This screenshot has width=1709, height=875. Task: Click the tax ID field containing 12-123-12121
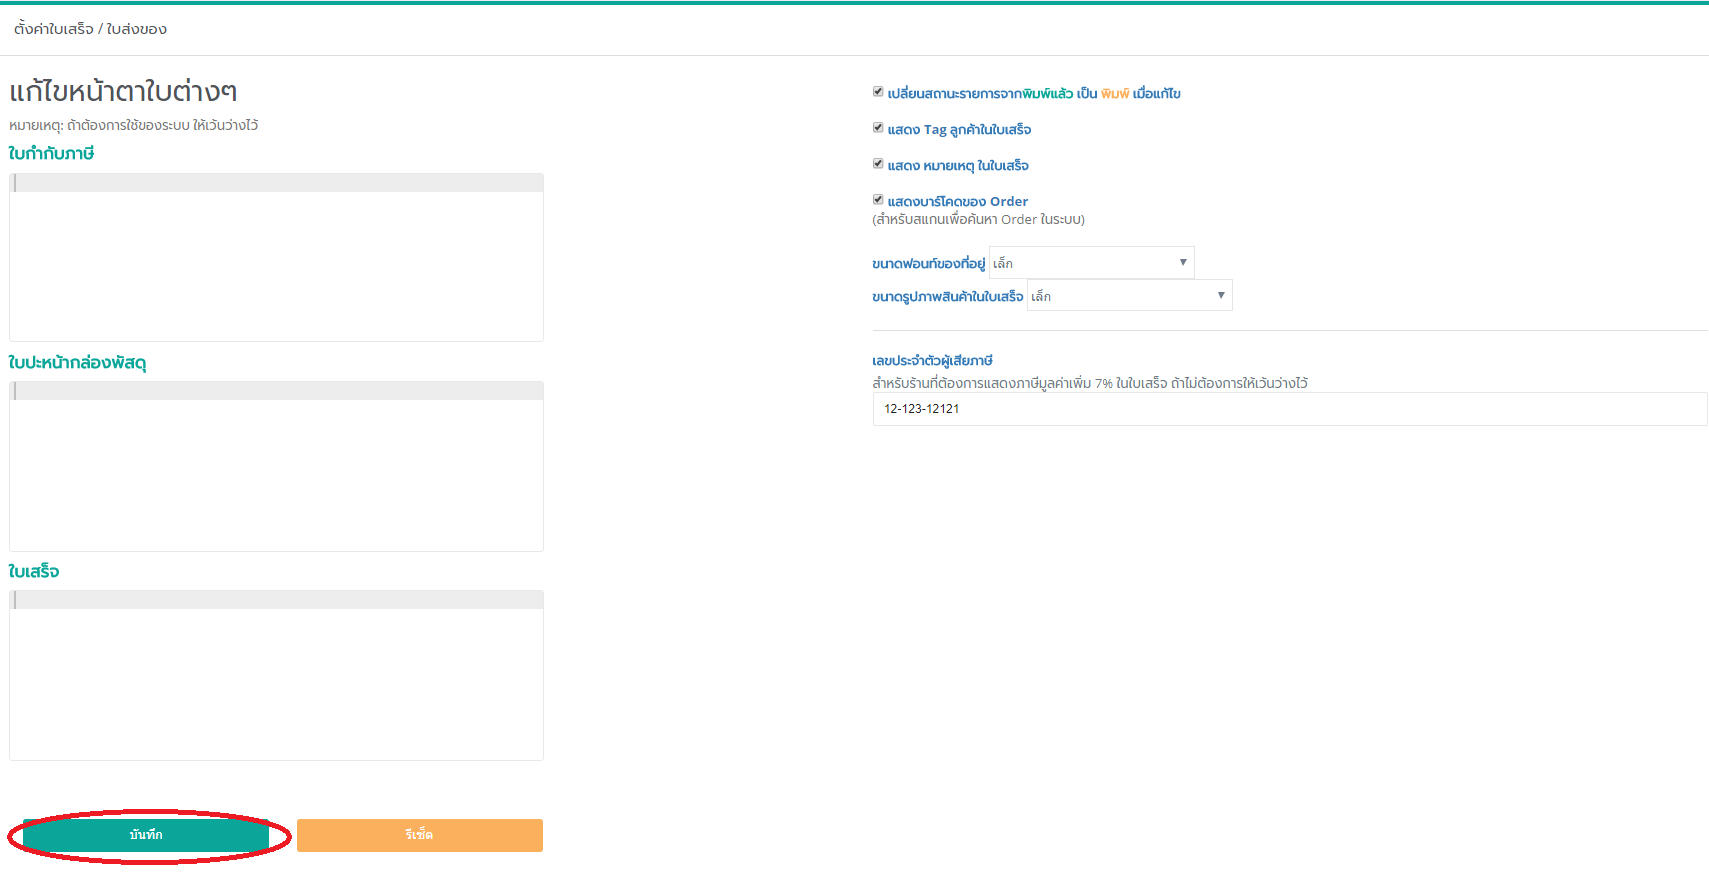[x=1289, y=409]
